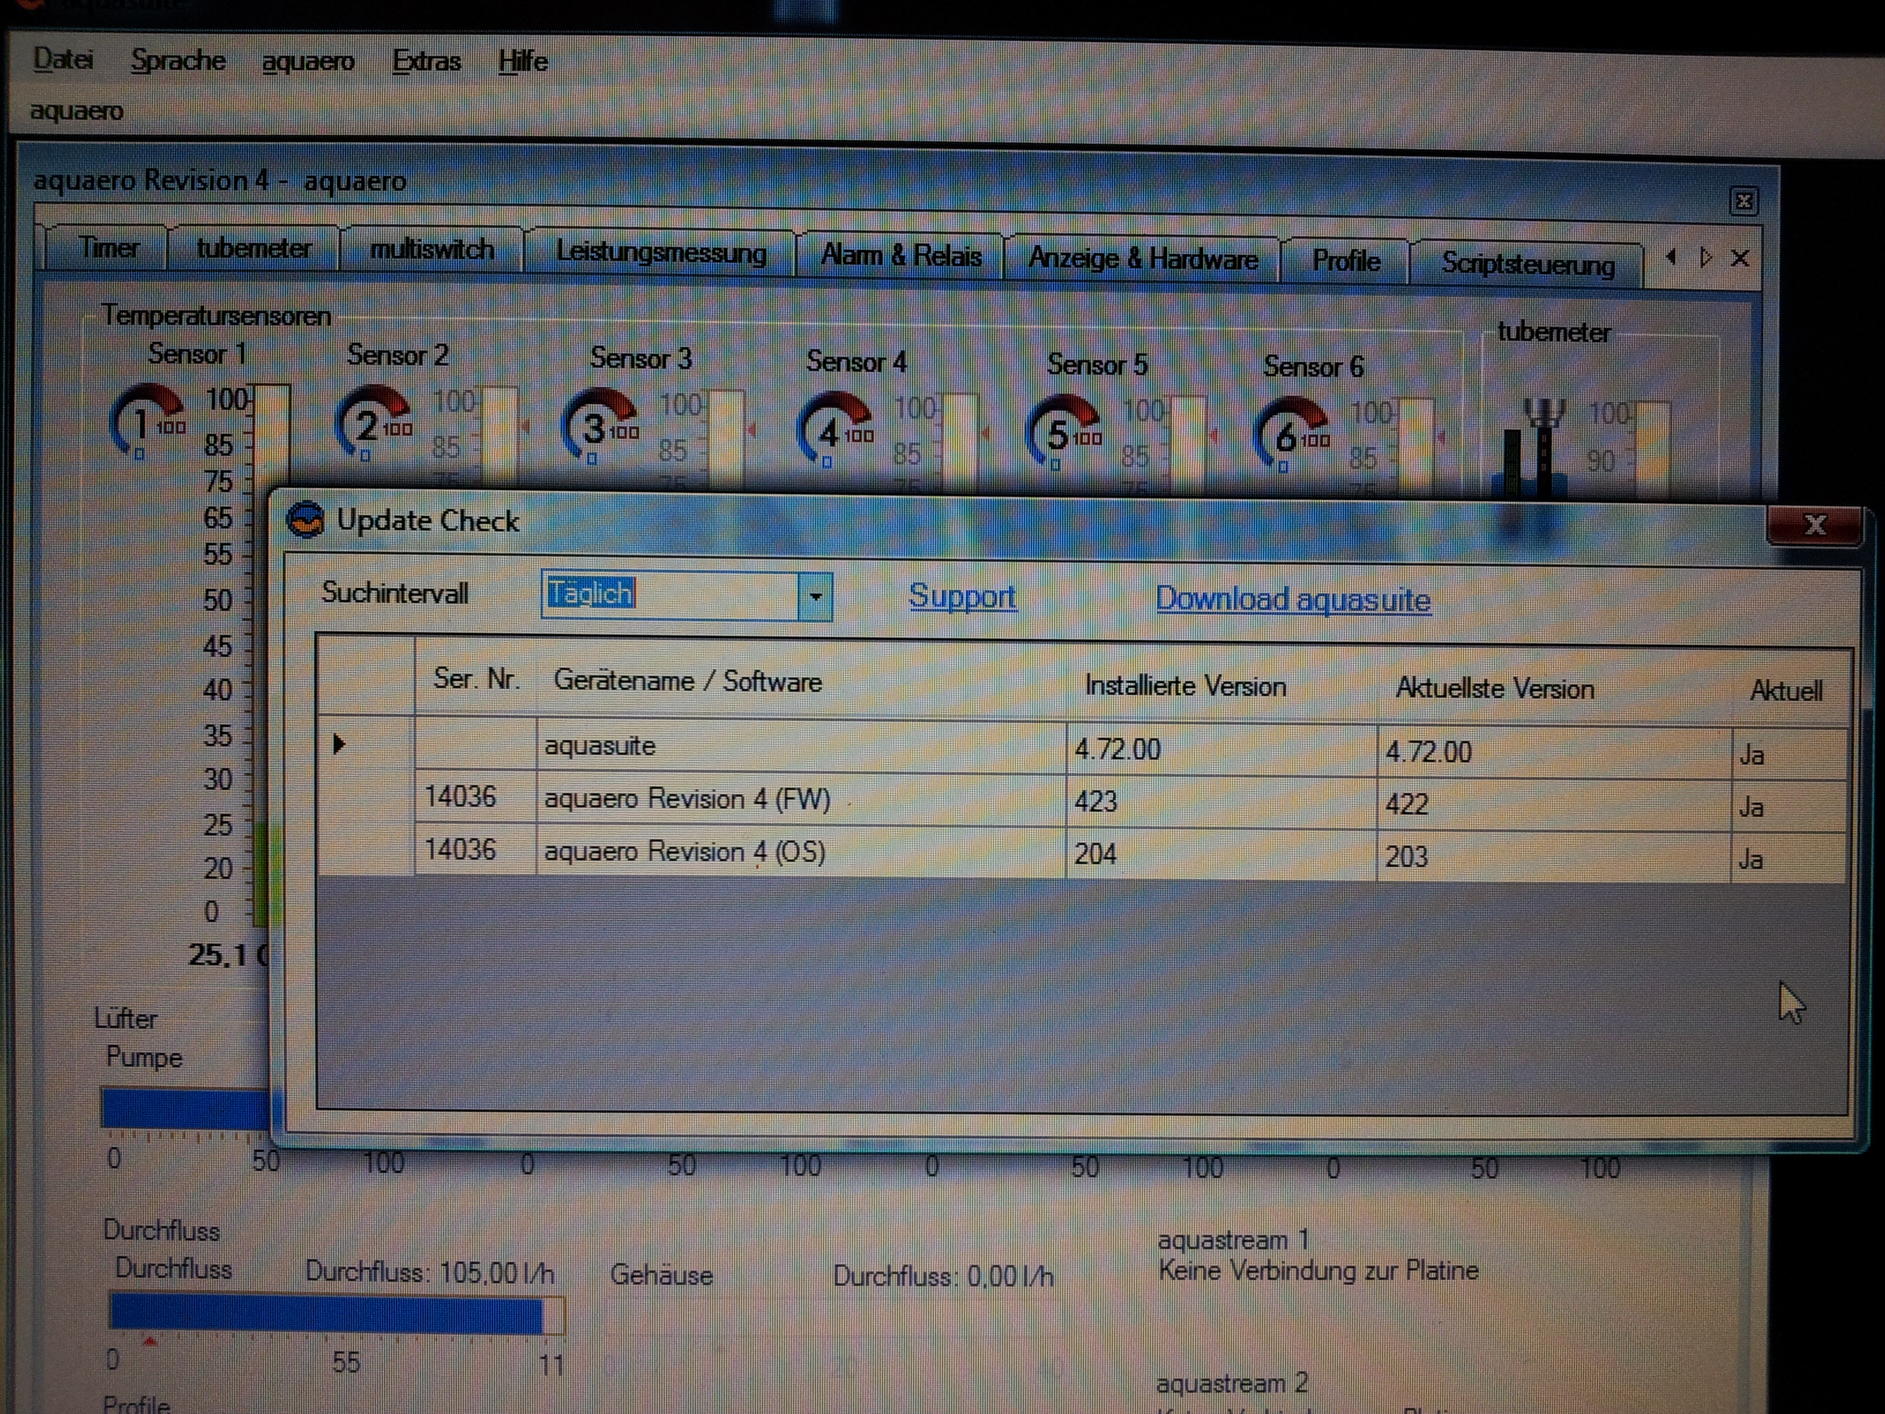Open the Alarm & Relais tab
The width and height of the screenshot is (1885, 1414).
pos(900,255)
